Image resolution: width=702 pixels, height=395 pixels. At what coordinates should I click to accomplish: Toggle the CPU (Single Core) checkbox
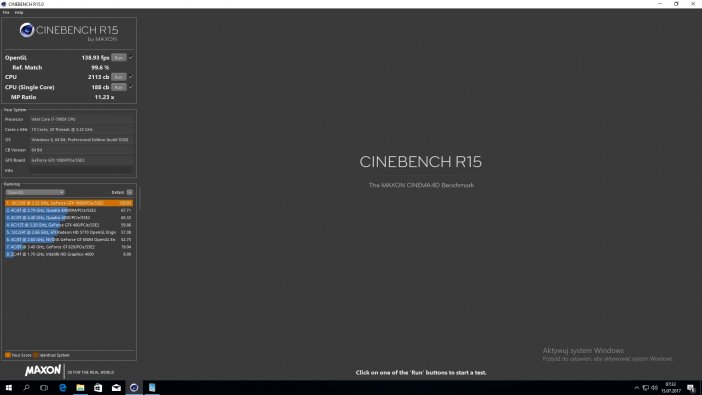click(x=131, y=87)
